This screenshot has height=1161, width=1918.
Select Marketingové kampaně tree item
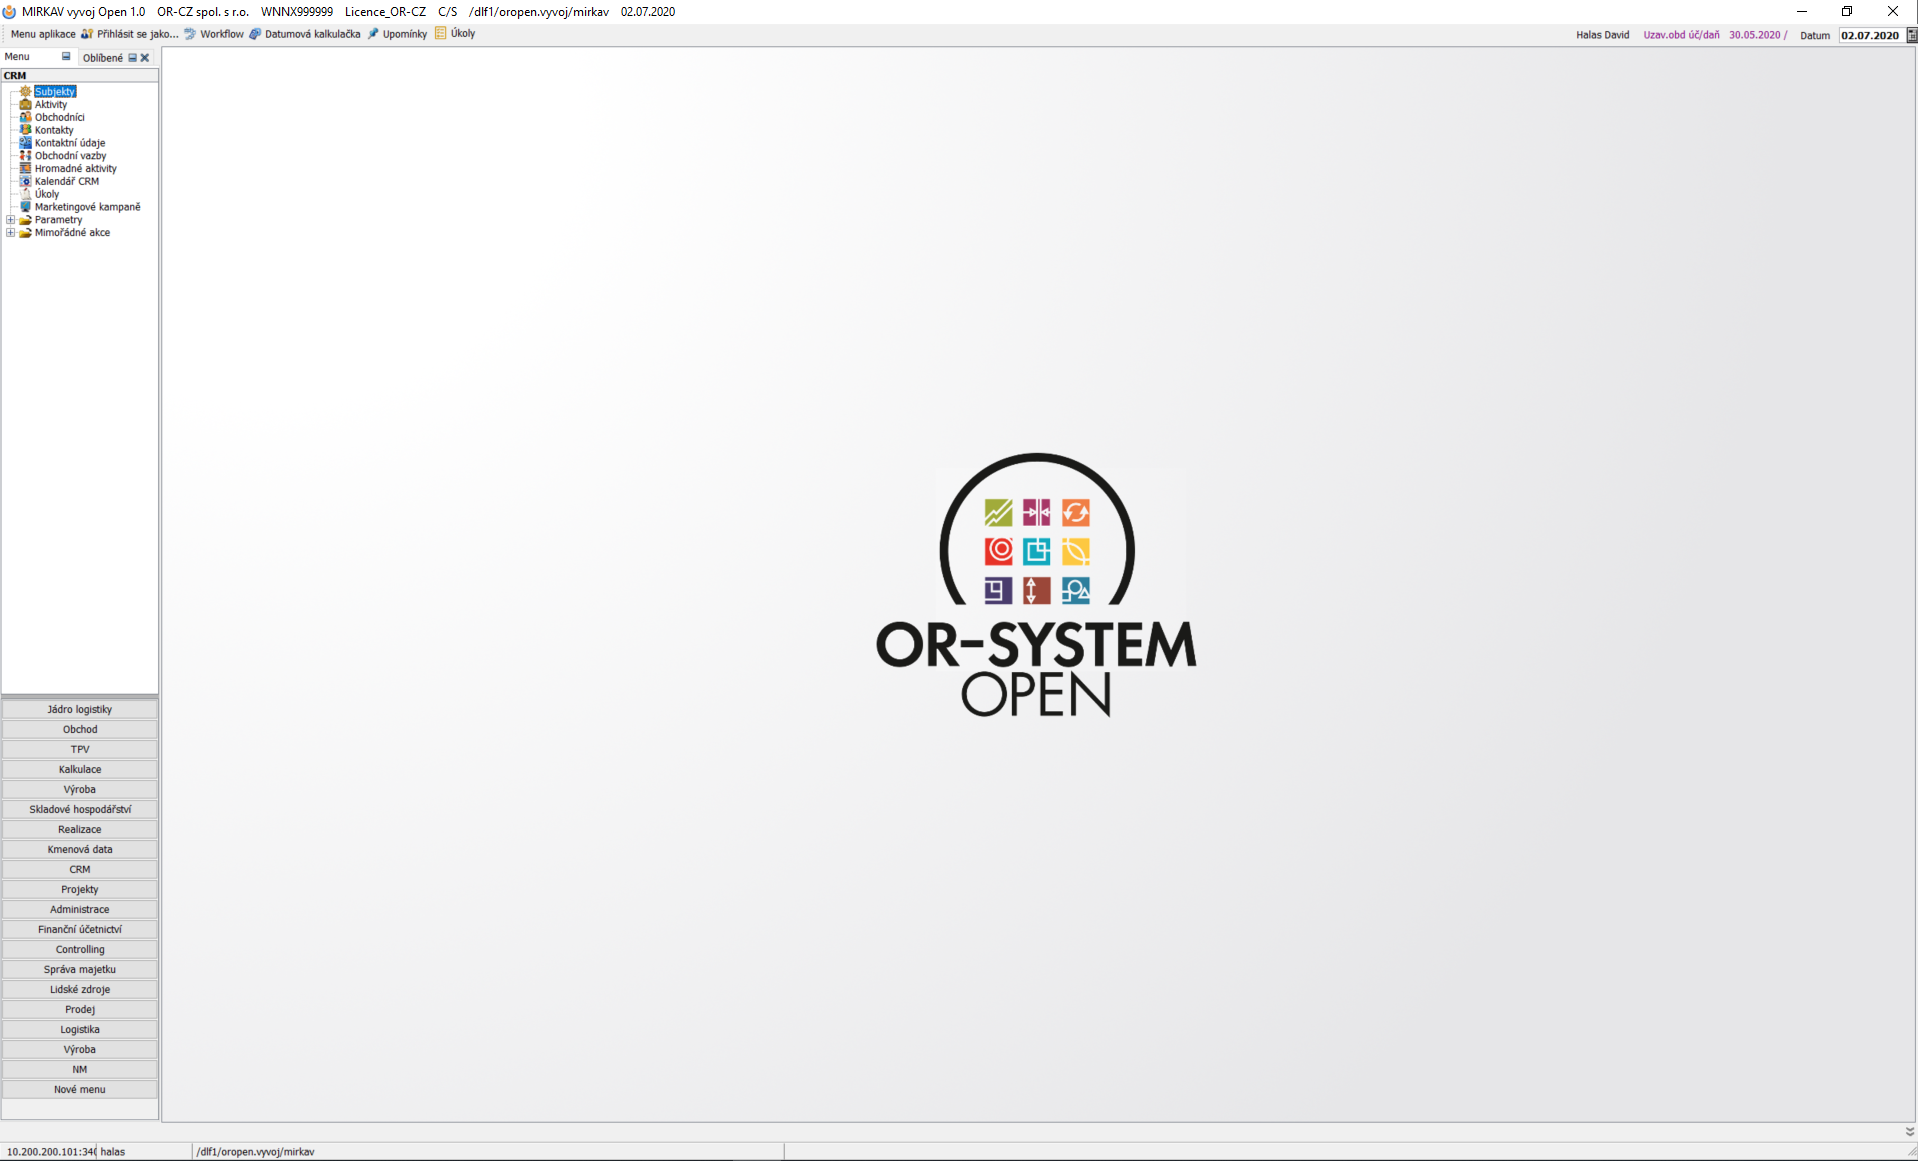[87, 207]
